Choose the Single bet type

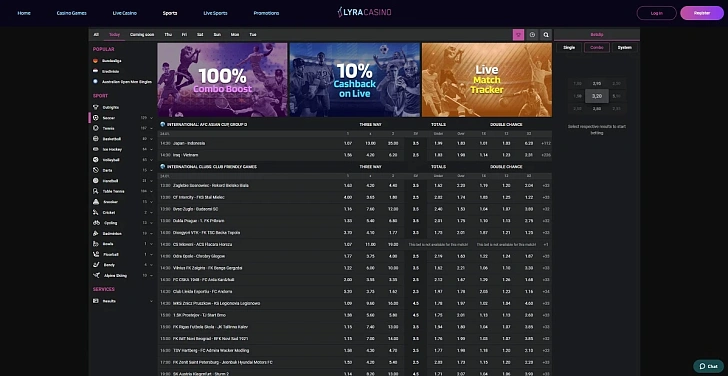pos(569,47)
